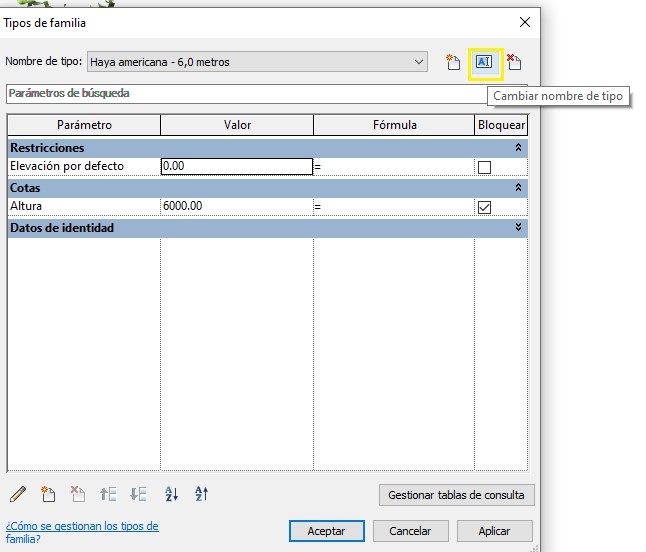Click the new parameter icon at bottom
646x552 pixels.
(x=48, y=494)
